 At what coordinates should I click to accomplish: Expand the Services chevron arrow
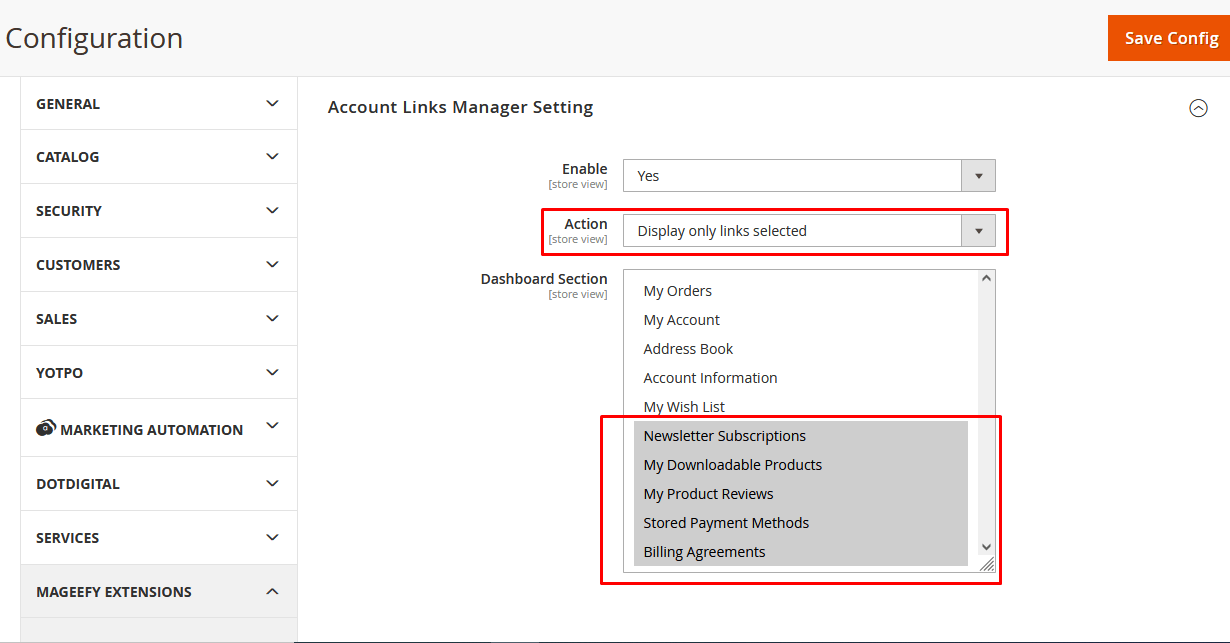click(x=272, y=537)
